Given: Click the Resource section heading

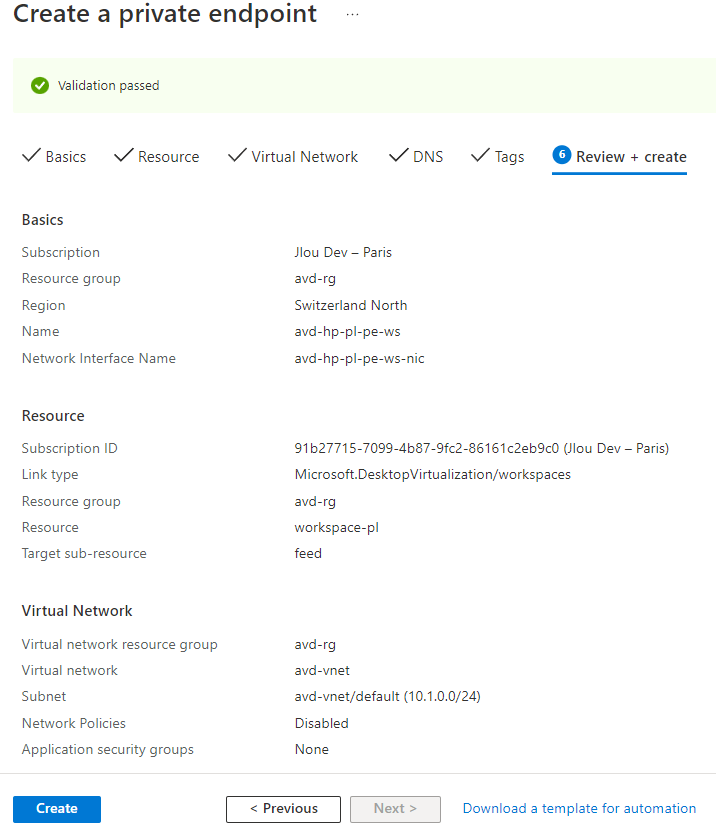Looking at the screenshot, I should pos(53,416).
